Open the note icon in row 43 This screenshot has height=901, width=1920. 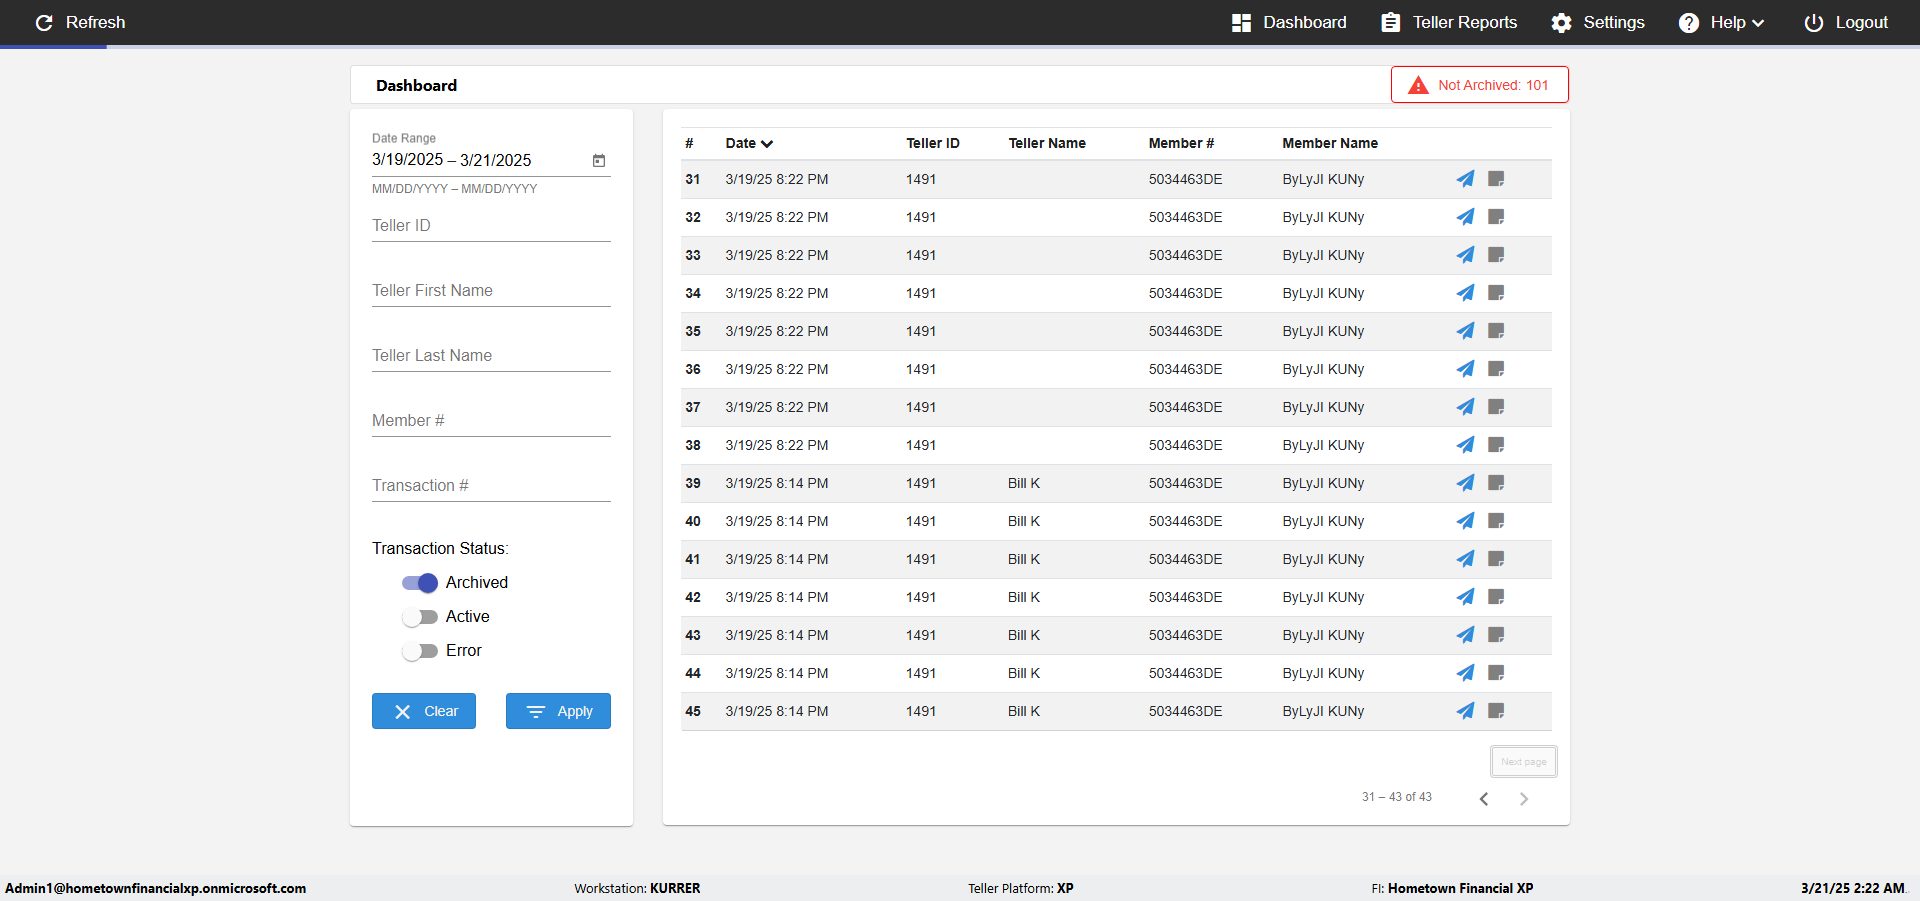point(1496,635)
